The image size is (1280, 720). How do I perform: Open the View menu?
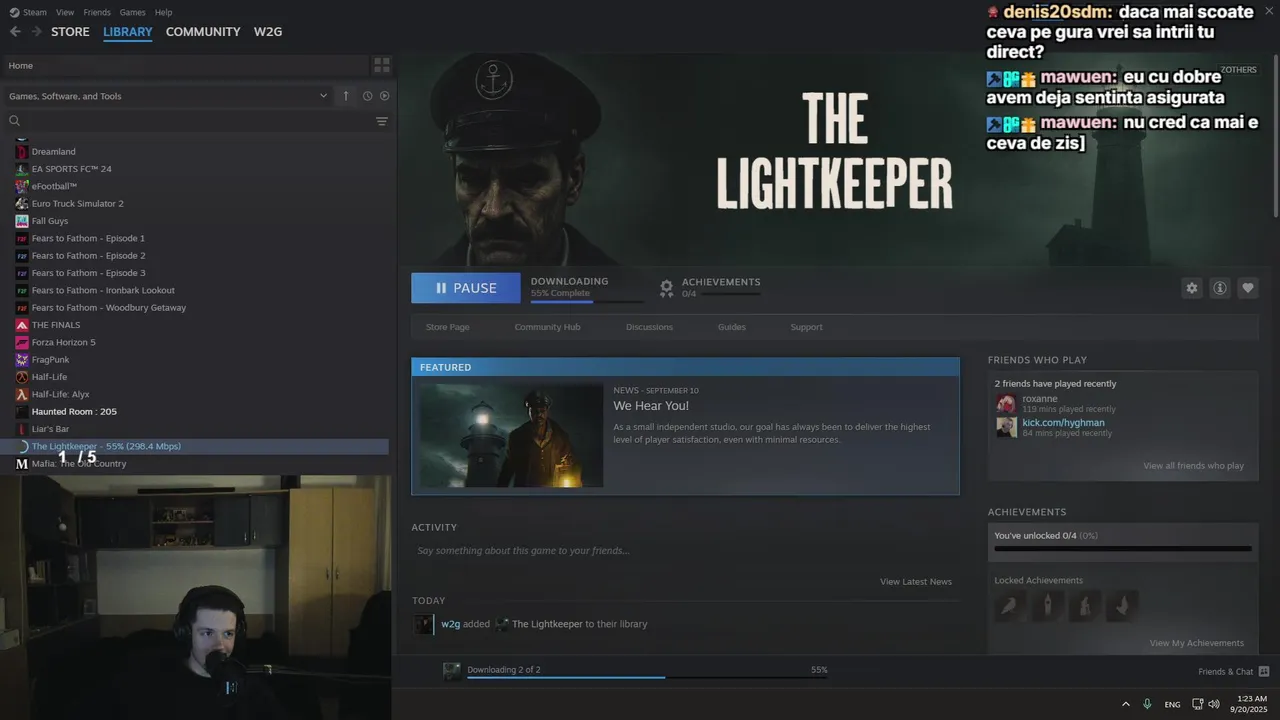pyautogui.click(x=65, y=12)
